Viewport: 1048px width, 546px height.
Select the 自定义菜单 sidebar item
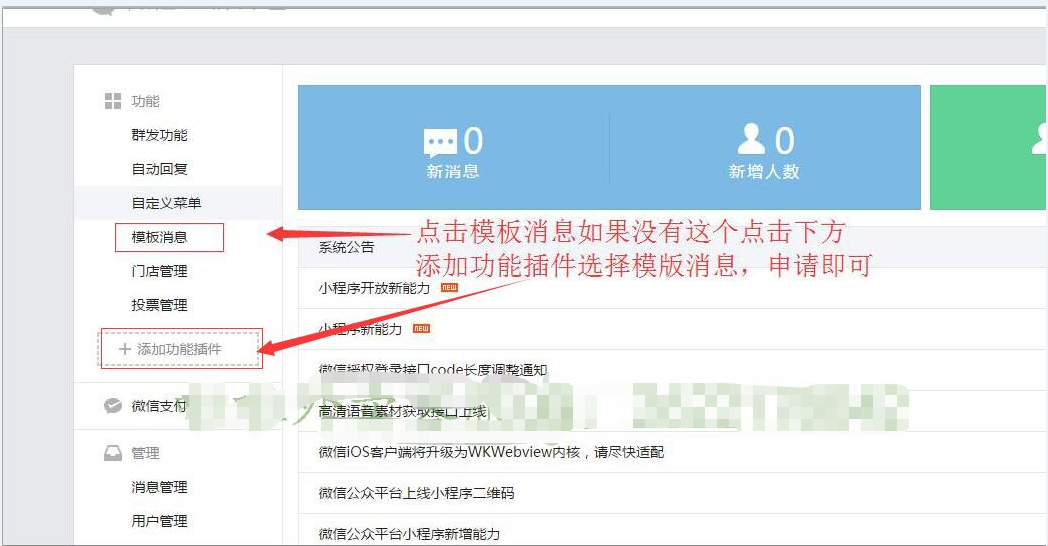[x=166, y=203]
